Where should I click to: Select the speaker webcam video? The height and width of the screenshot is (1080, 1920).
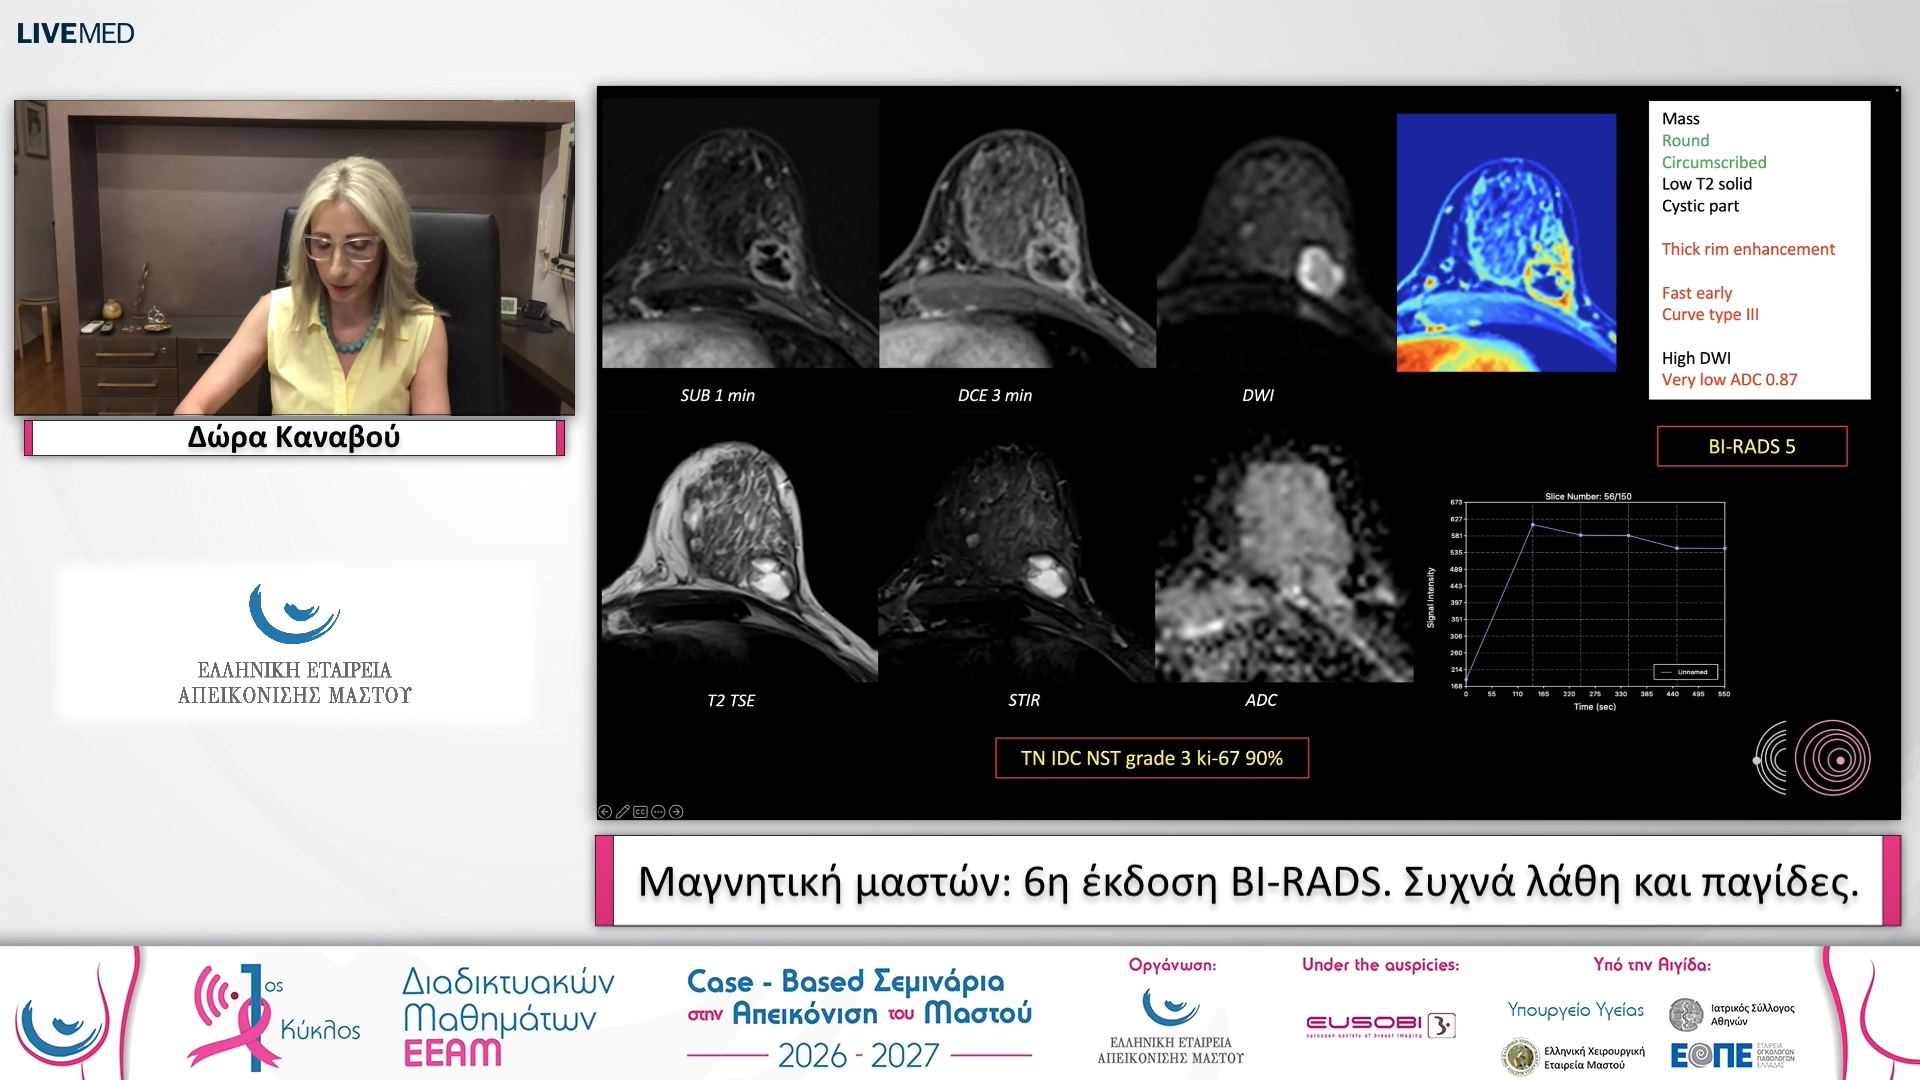[x=294, y=257]
